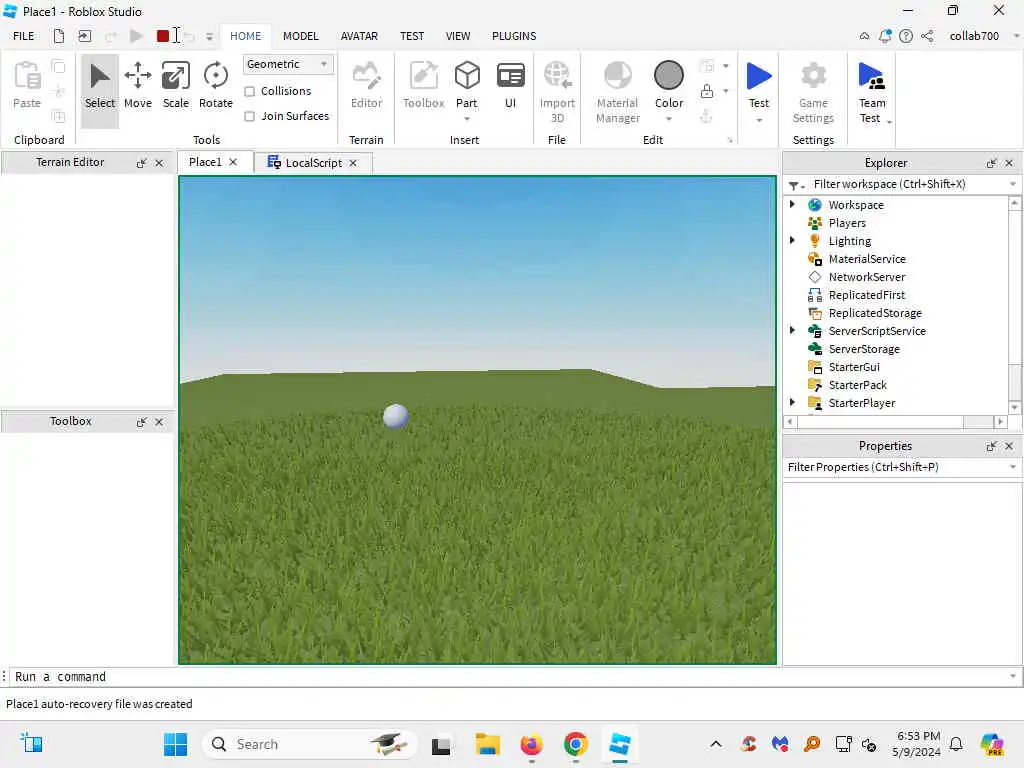Click the New file icon in quick access bar
The width and height of the screenshot is (1024, 768).
pyautogui.click(x=59, y=36)
